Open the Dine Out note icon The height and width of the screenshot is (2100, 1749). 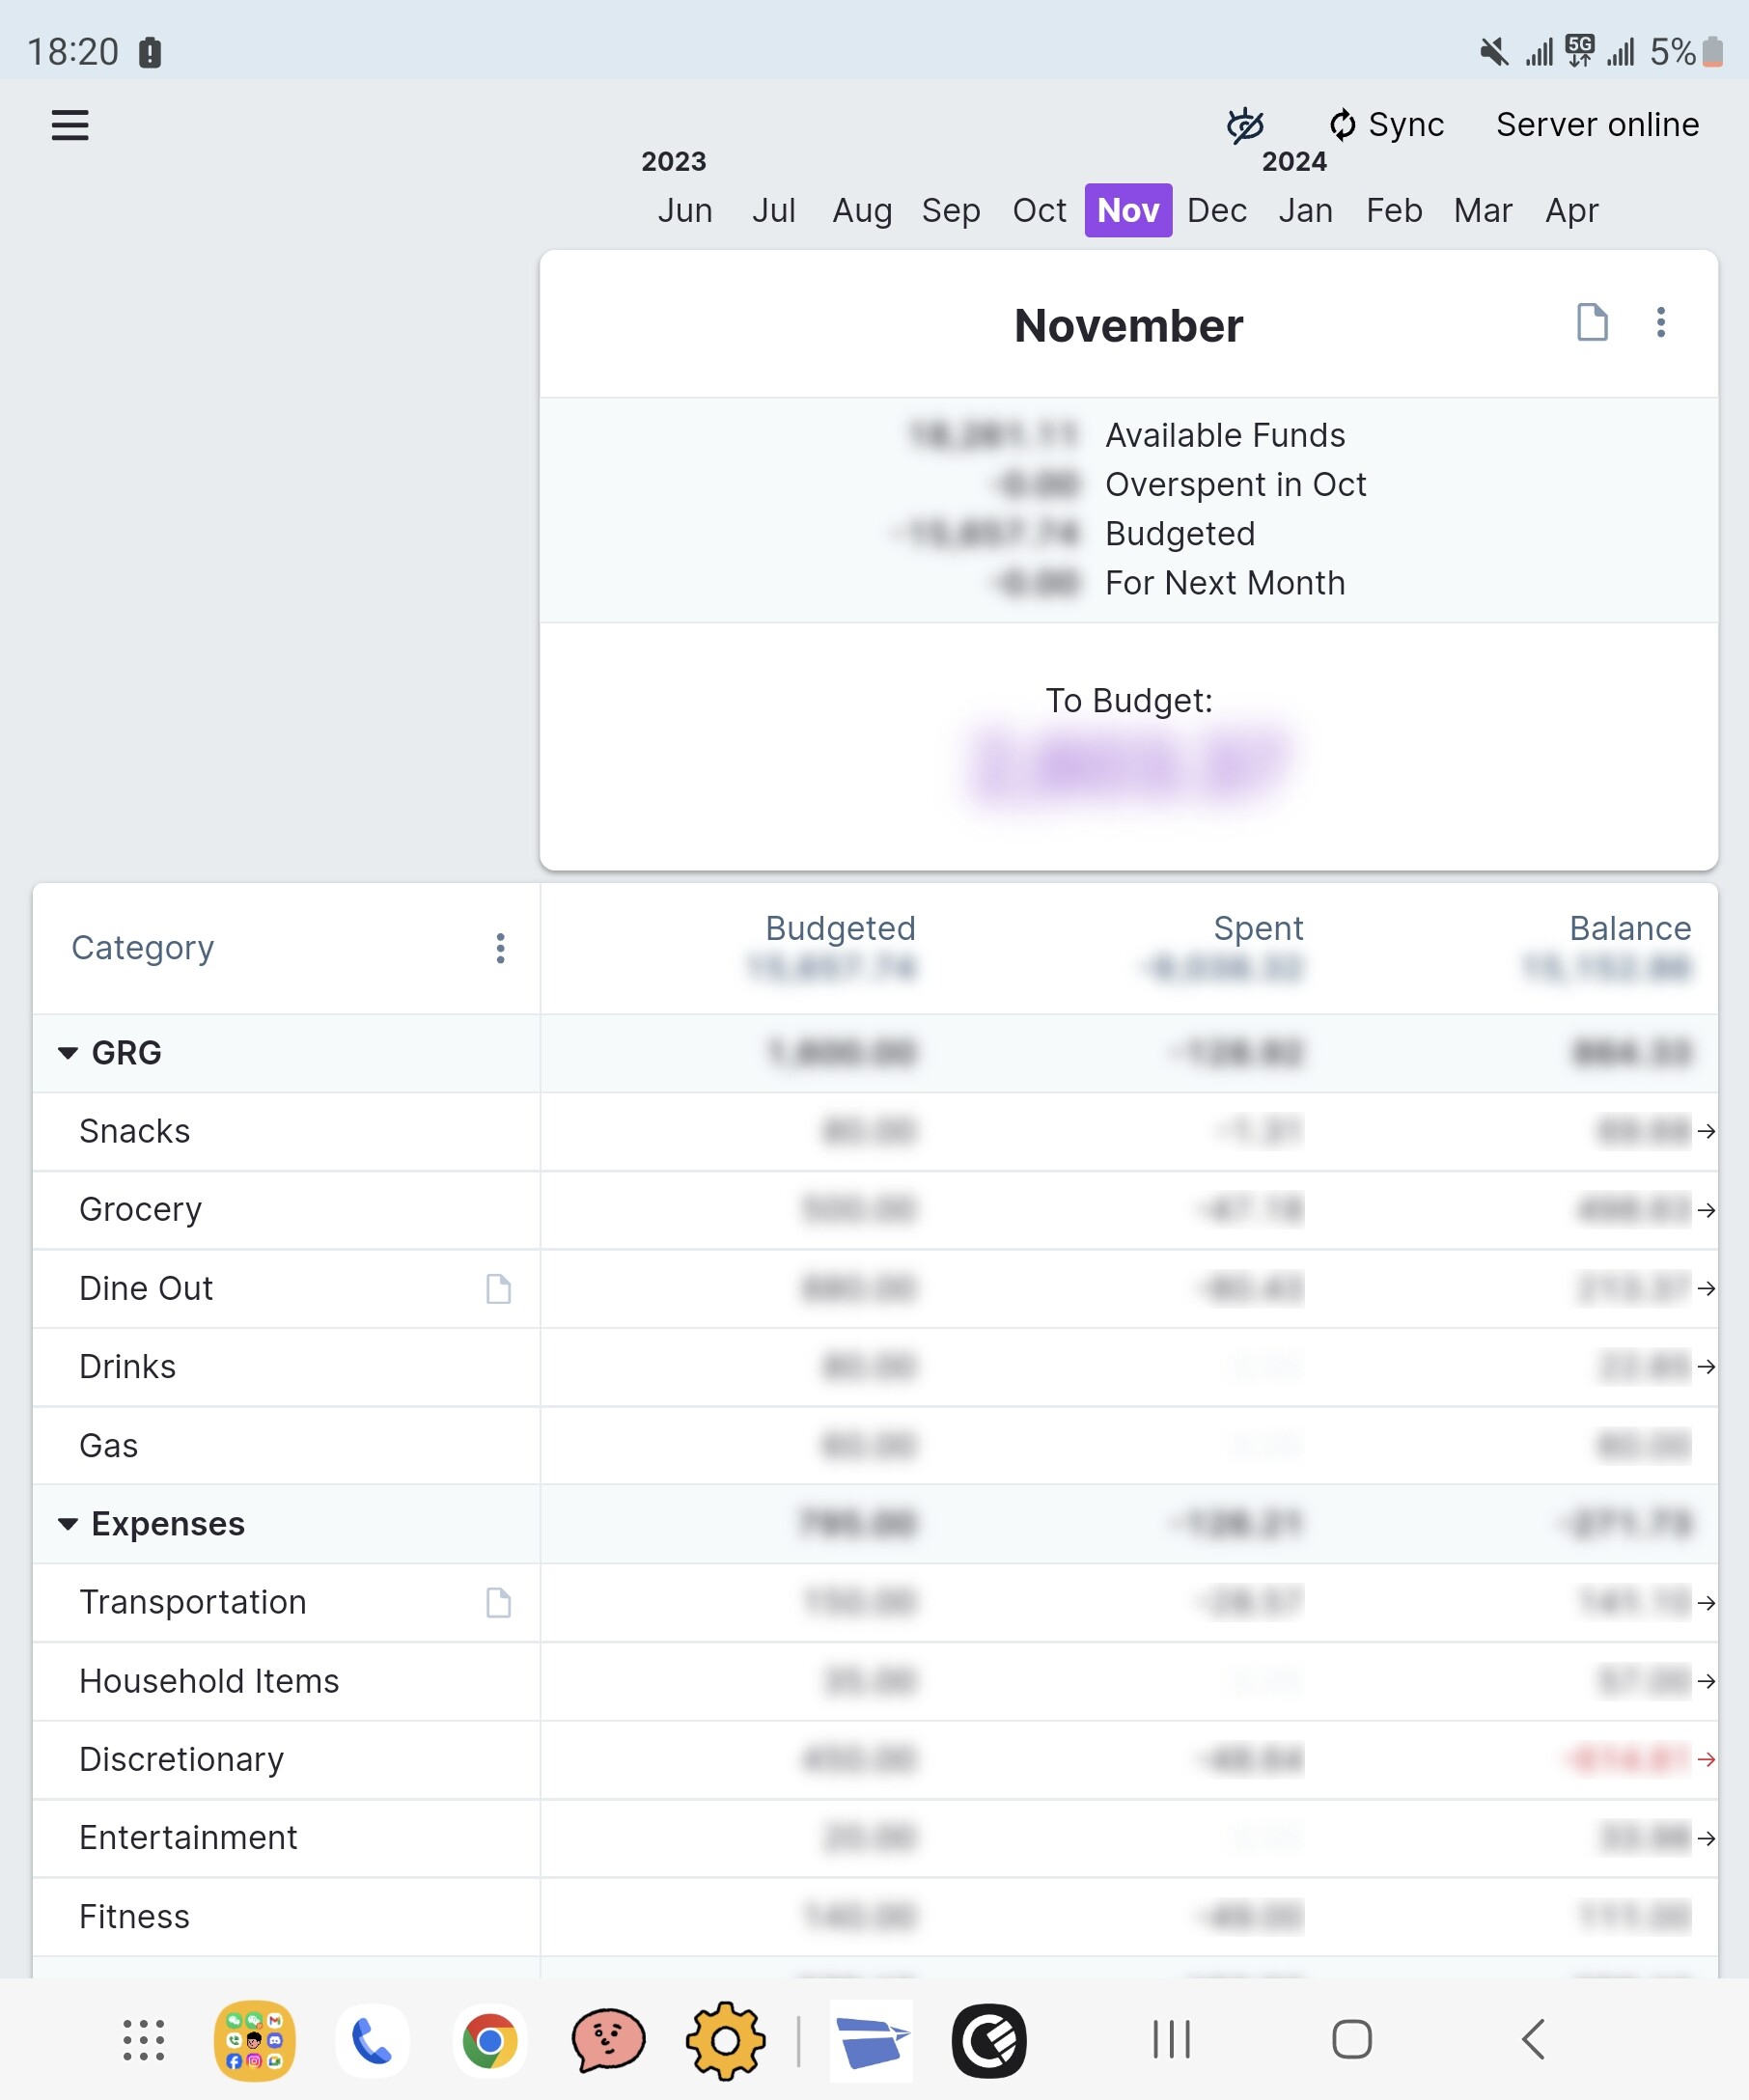[x=498, y=1289]
